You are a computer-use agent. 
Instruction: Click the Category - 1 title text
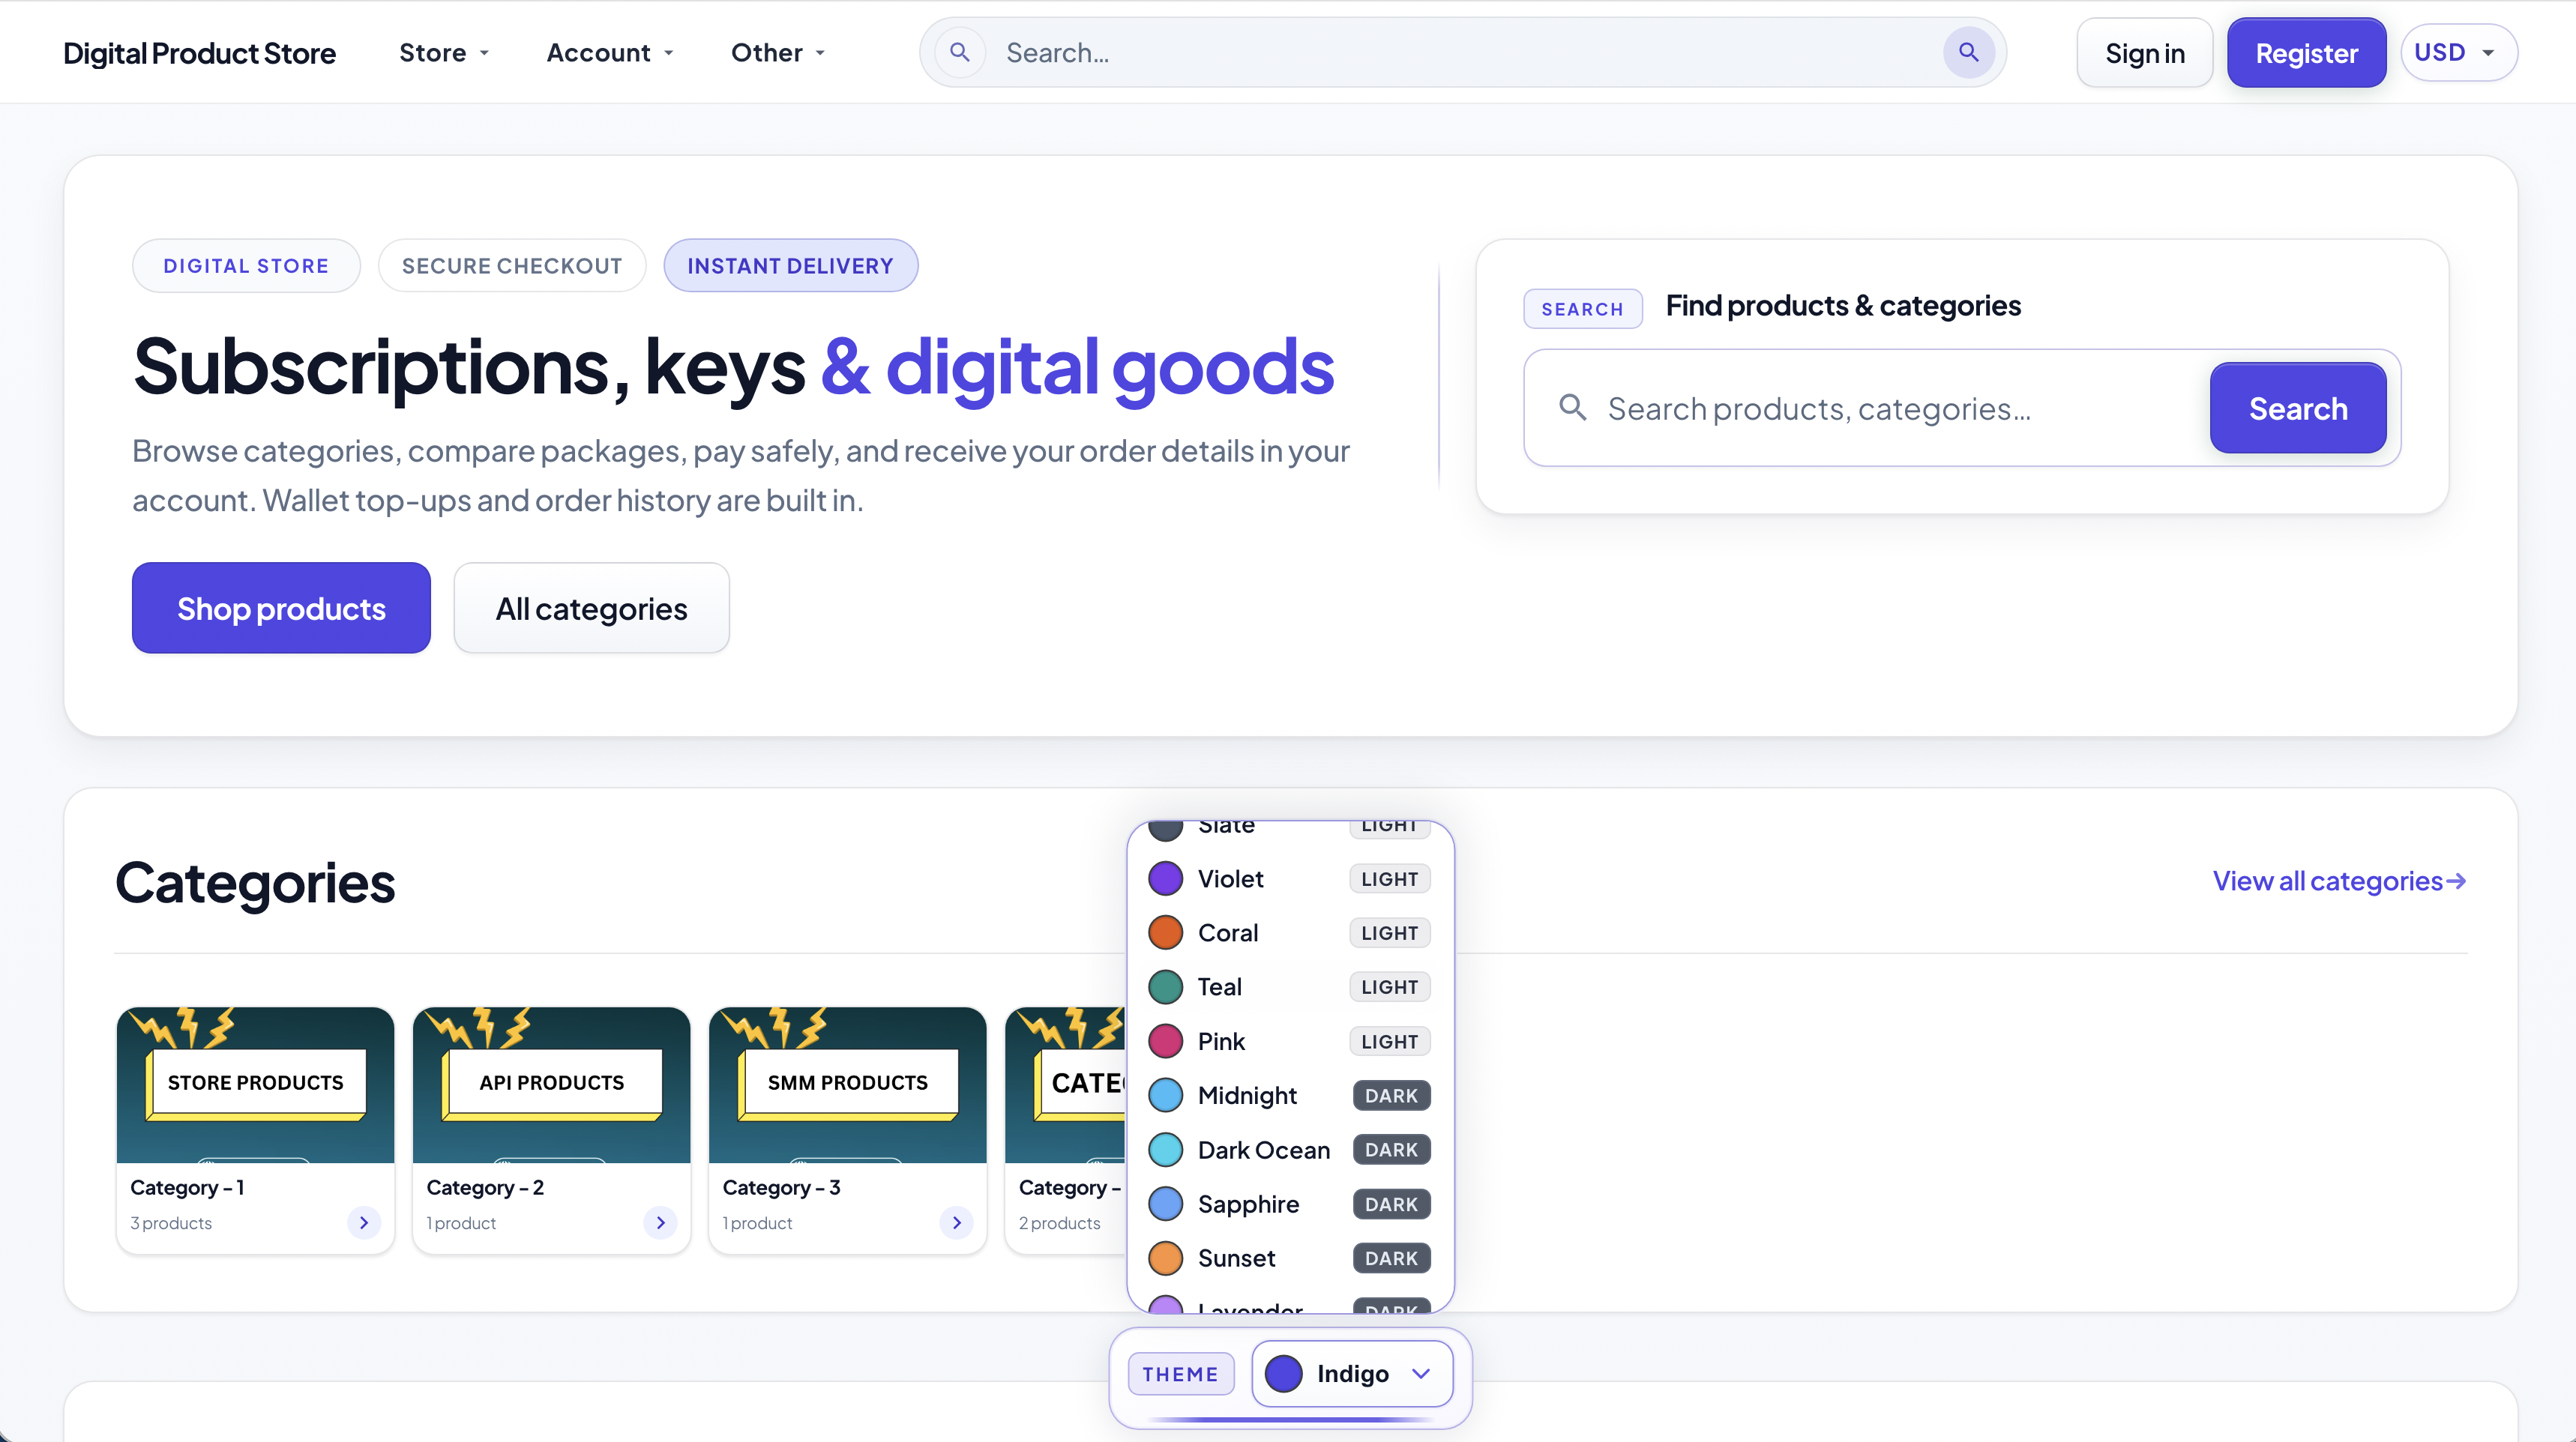[x=187, y=1187]
